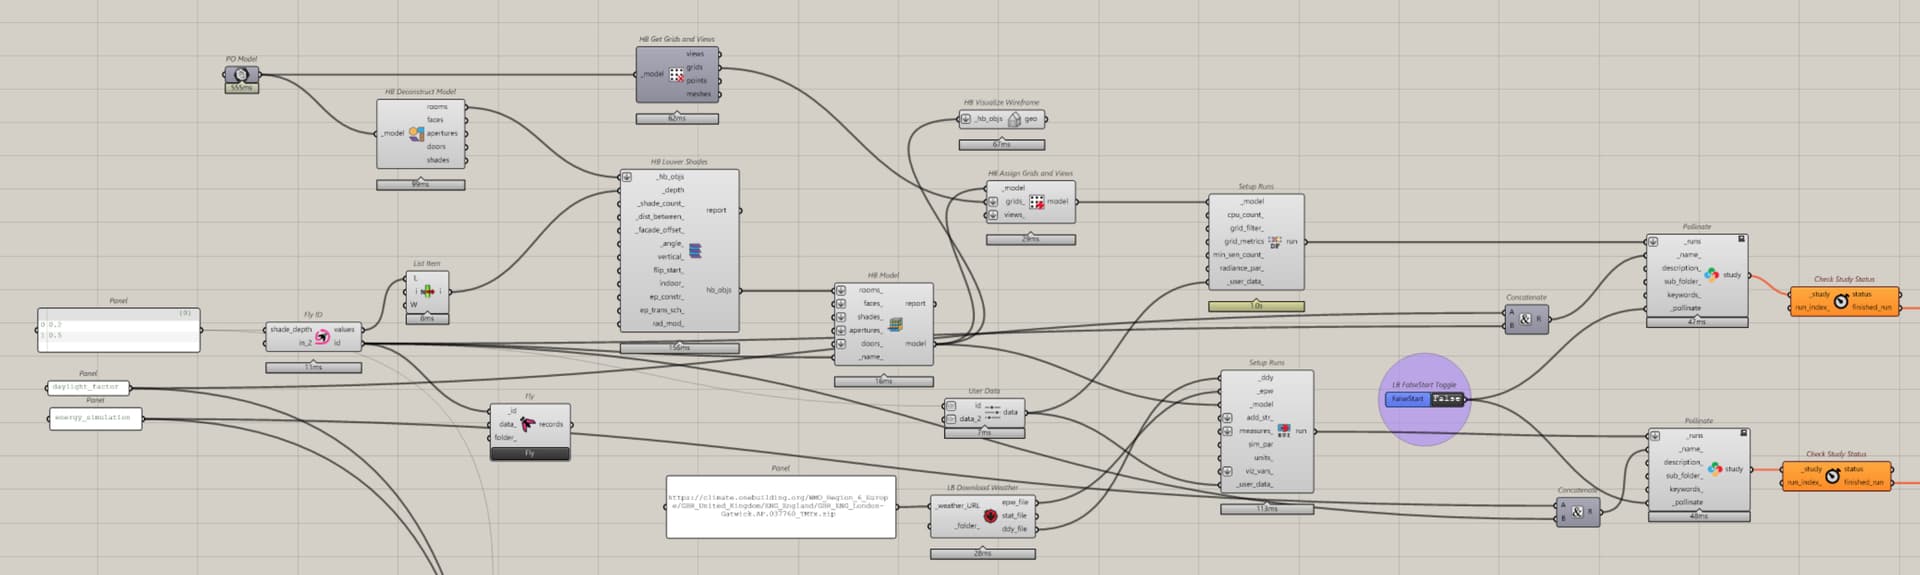Viewport: 1920px width, 575px height.
Task: Click the blue FalseStart label of the toggle
Action: coord(1408,399)
